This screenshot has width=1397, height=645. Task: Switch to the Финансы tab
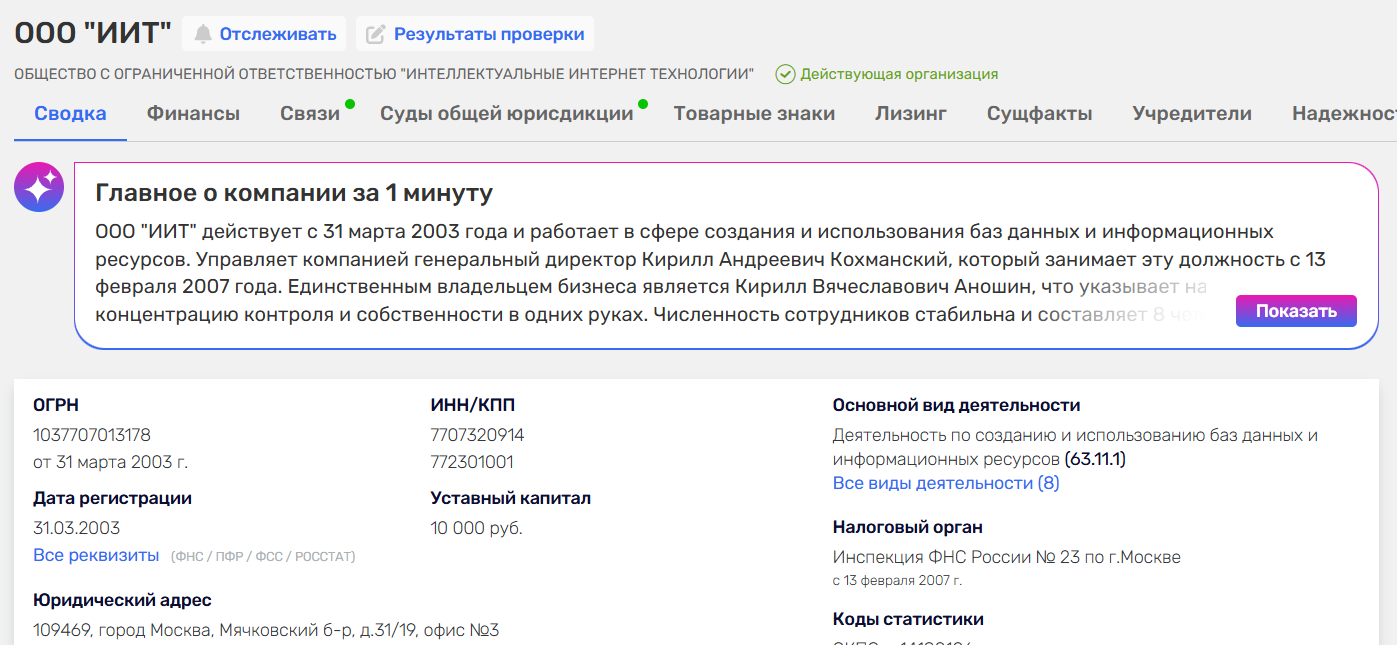click(x=193, y=113)
